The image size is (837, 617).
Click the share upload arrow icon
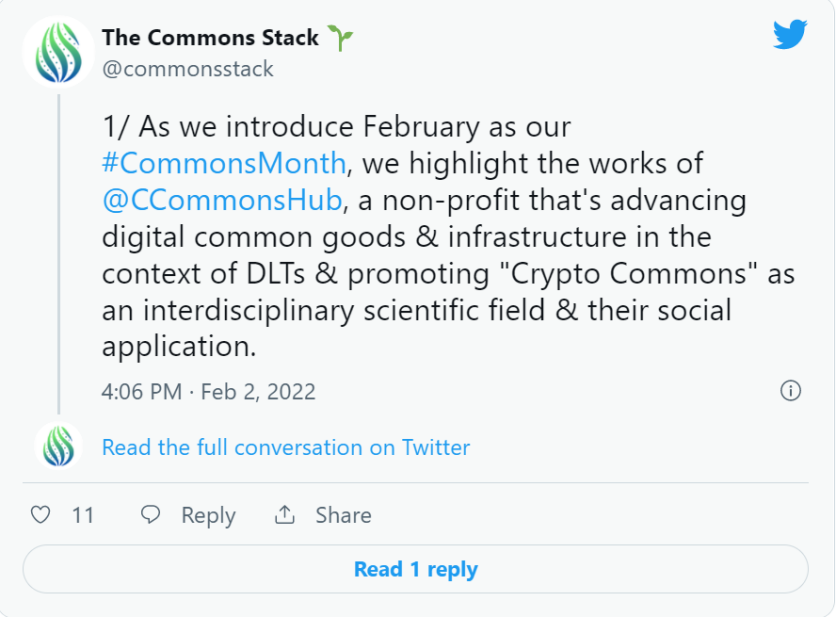click(x=285, y=515)
